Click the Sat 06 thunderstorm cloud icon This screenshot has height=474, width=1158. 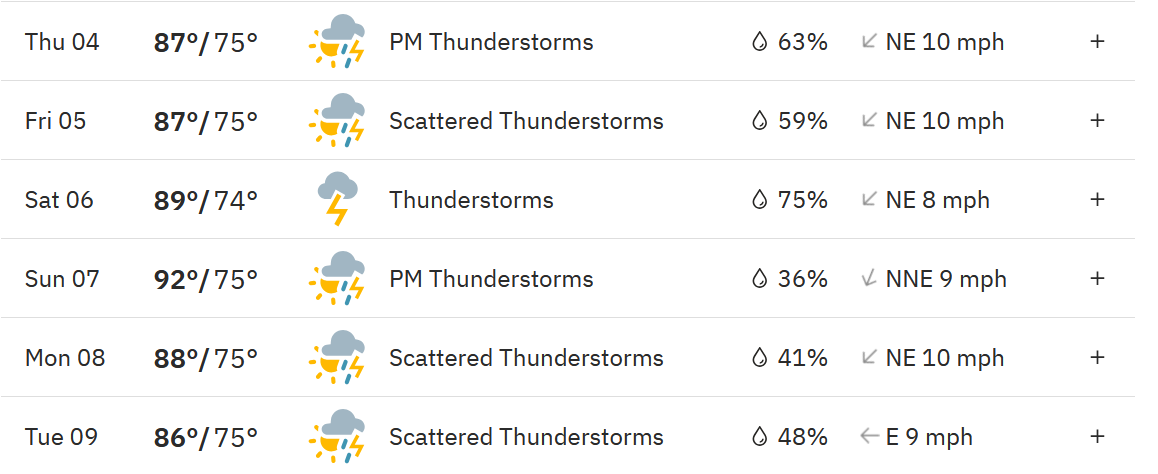pos(338,200)
